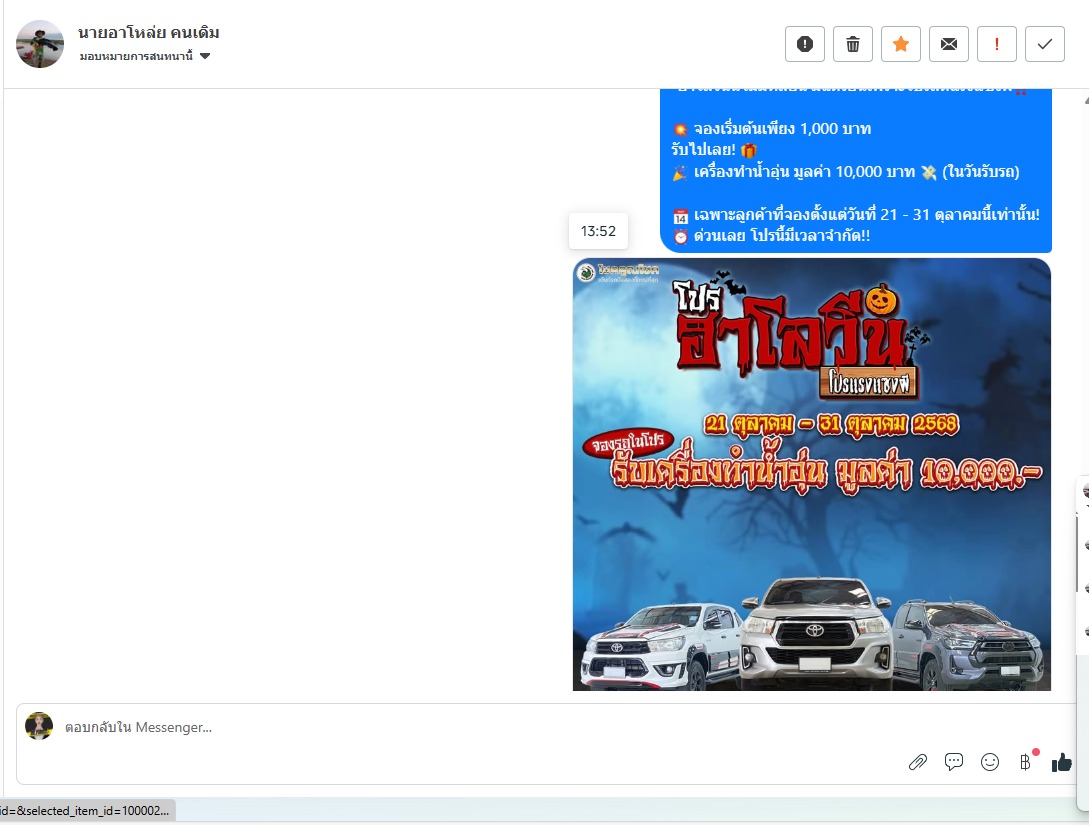Viewport: 1089px width, 825px height.
Task: Select text เฉพาะลูกค้าที่จองตั้งแต่วันที่ 21 - 31
Action: point(811,215)
